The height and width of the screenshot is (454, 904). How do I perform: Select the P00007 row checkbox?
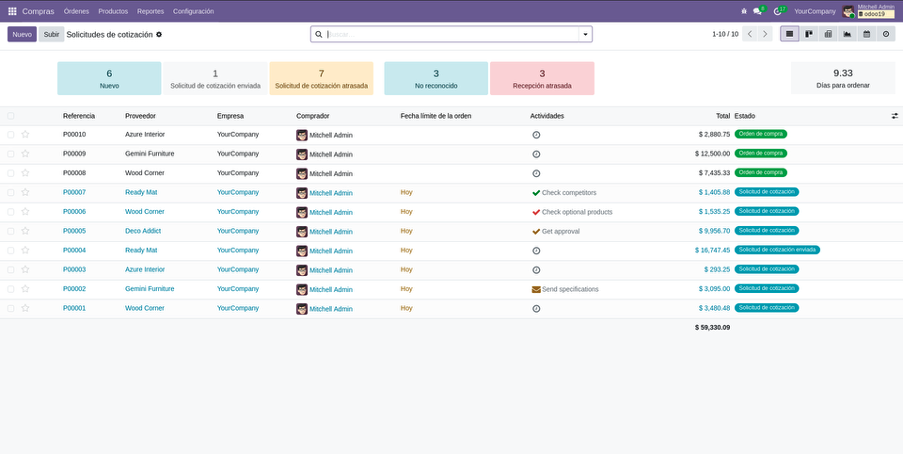[x=11, y=192]
